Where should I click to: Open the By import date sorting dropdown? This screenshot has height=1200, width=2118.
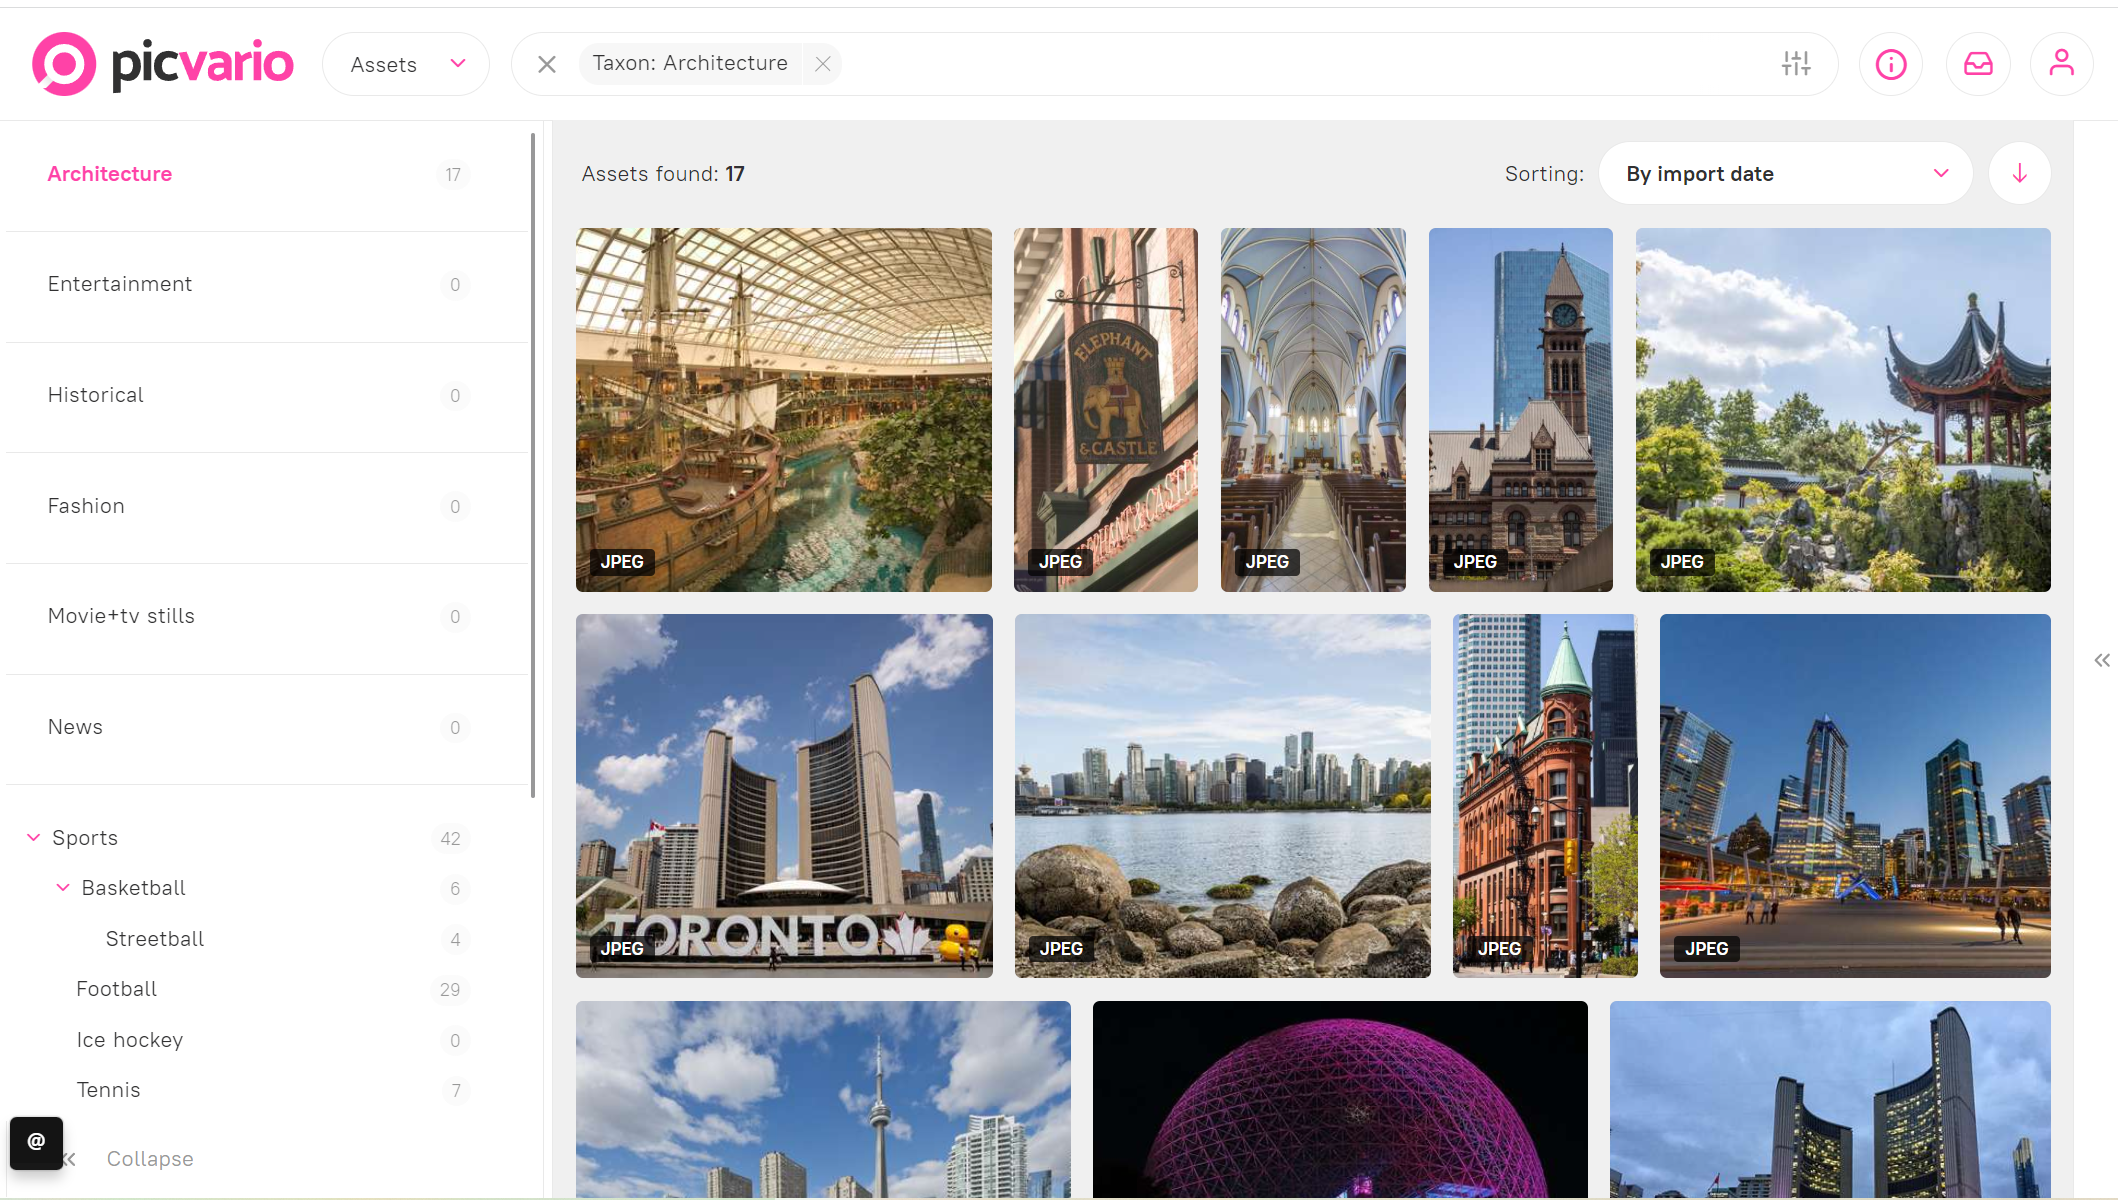coord(1785,173)
